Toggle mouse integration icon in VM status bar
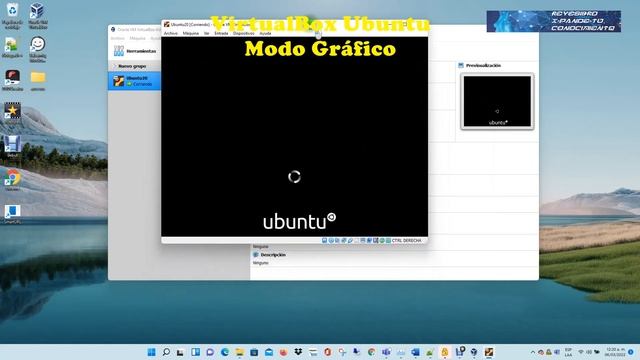 click(x=382, y=240)
